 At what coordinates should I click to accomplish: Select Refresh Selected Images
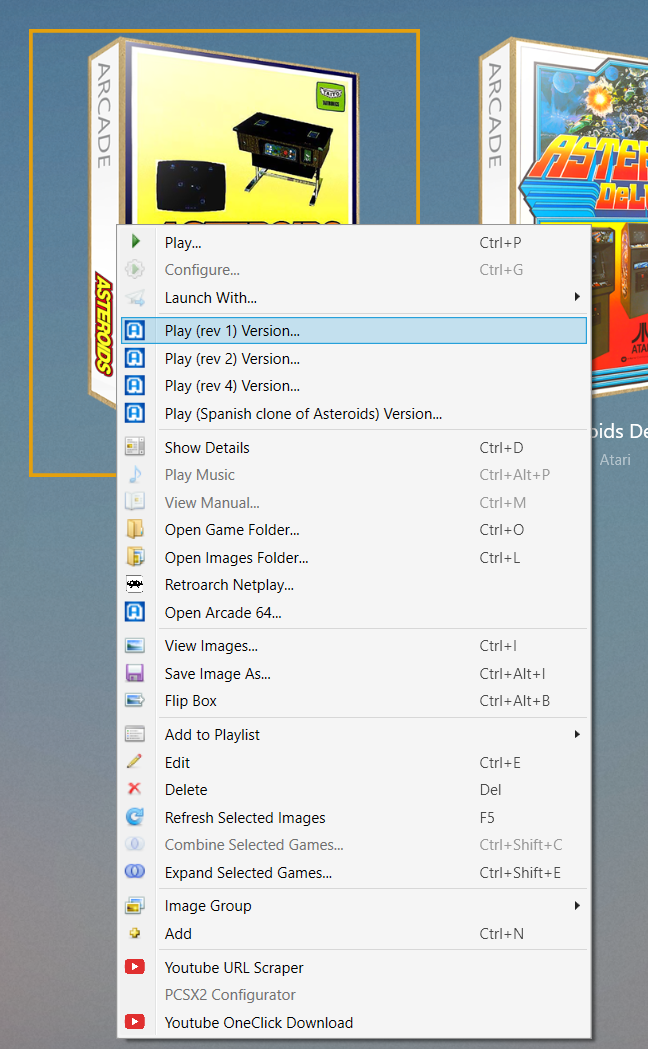[x=354, y=818]
